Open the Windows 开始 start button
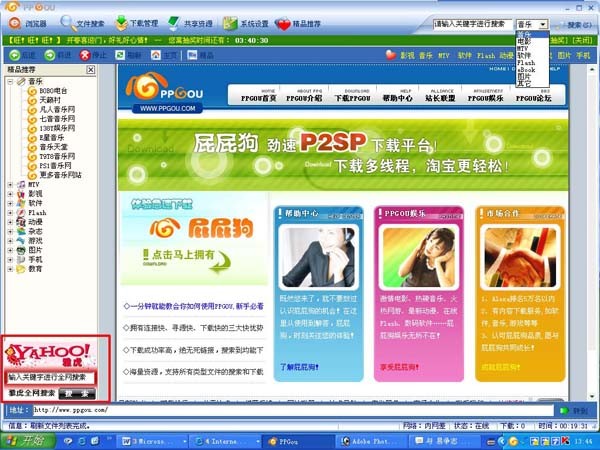This screenshot has height=450, width=600. coord(28,441)
